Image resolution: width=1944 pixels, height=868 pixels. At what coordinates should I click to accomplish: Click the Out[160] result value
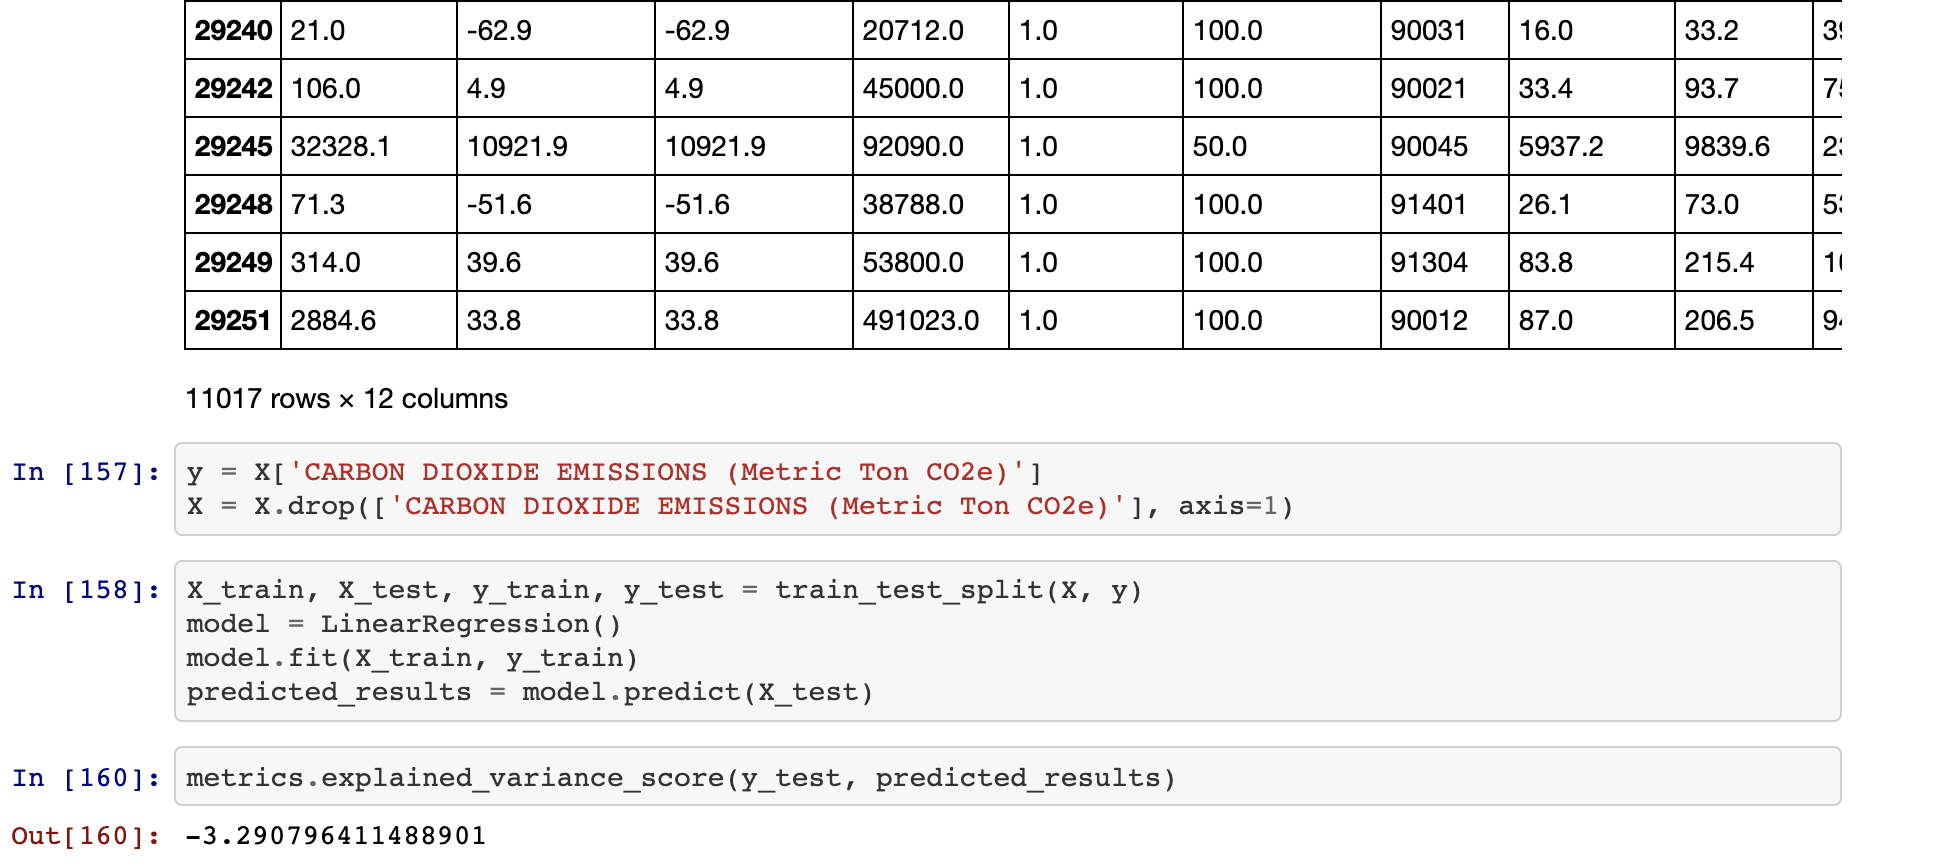click(335, 835)
